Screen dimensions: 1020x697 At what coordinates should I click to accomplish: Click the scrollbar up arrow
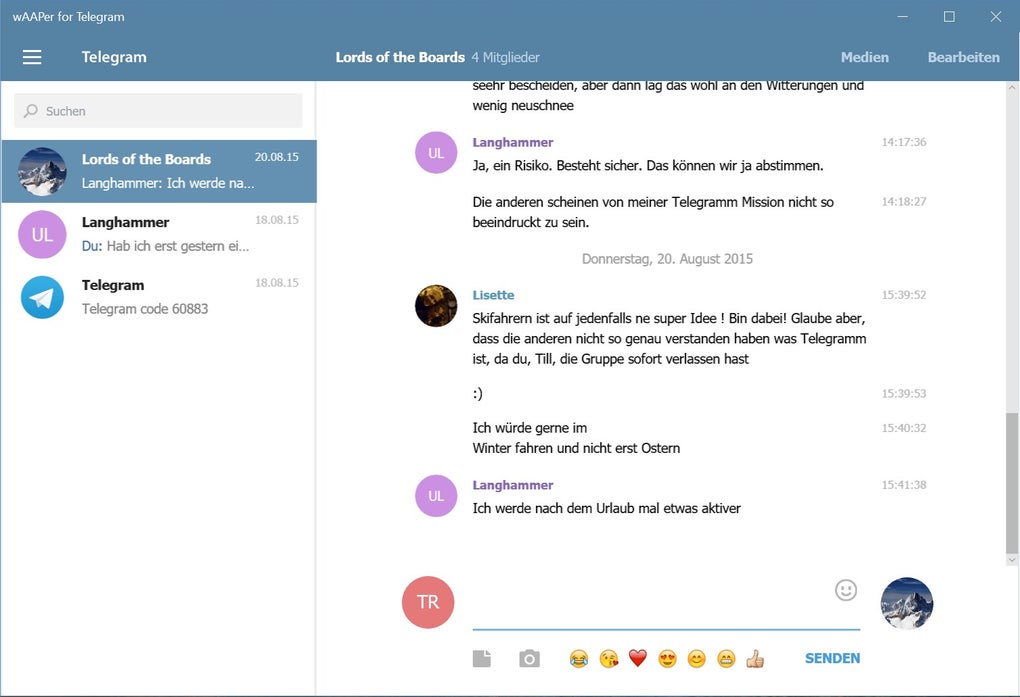tap(1012, 87)
